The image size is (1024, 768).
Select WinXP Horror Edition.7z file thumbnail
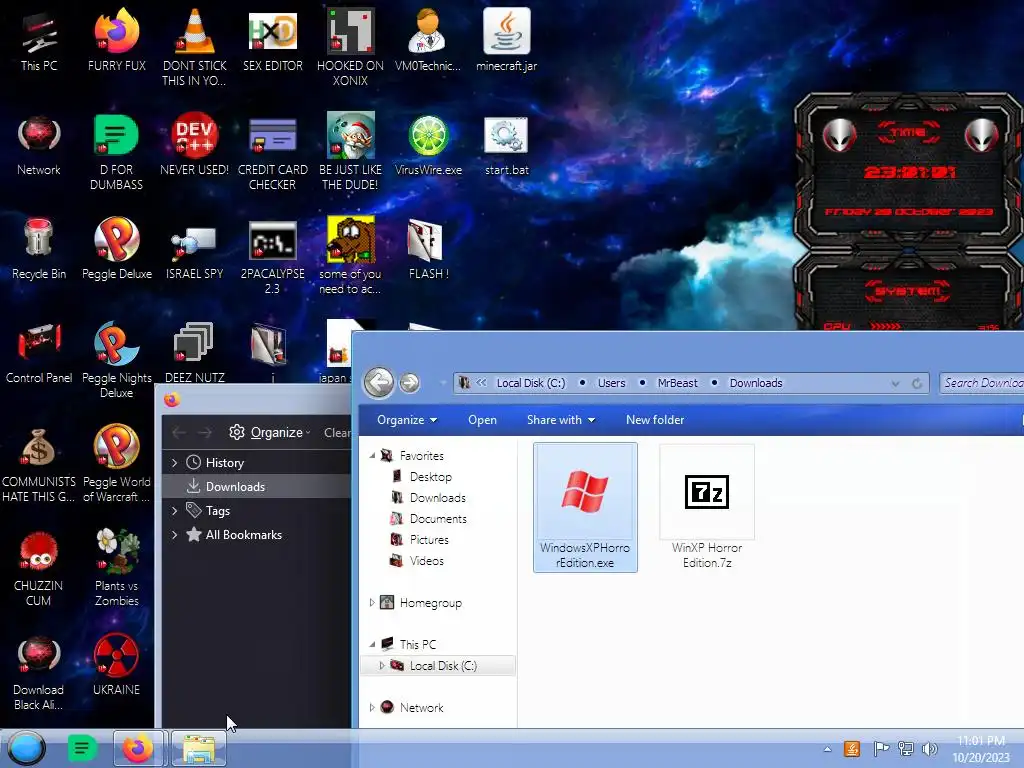tap(707, 507)
